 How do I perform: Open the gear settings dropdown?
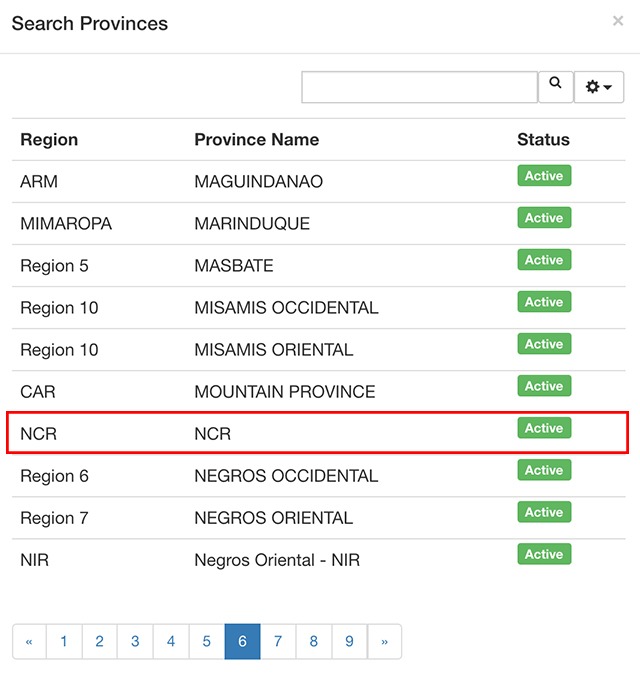pyautogui.click(x=599, y=87)
